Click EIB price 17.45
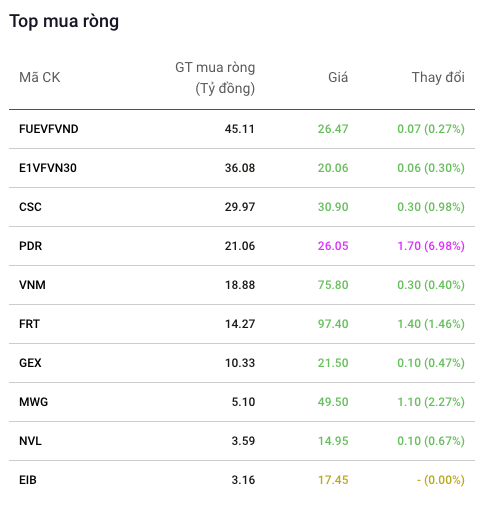The height and width of the screenshot is (508, 480). click(x=333, y=480)
